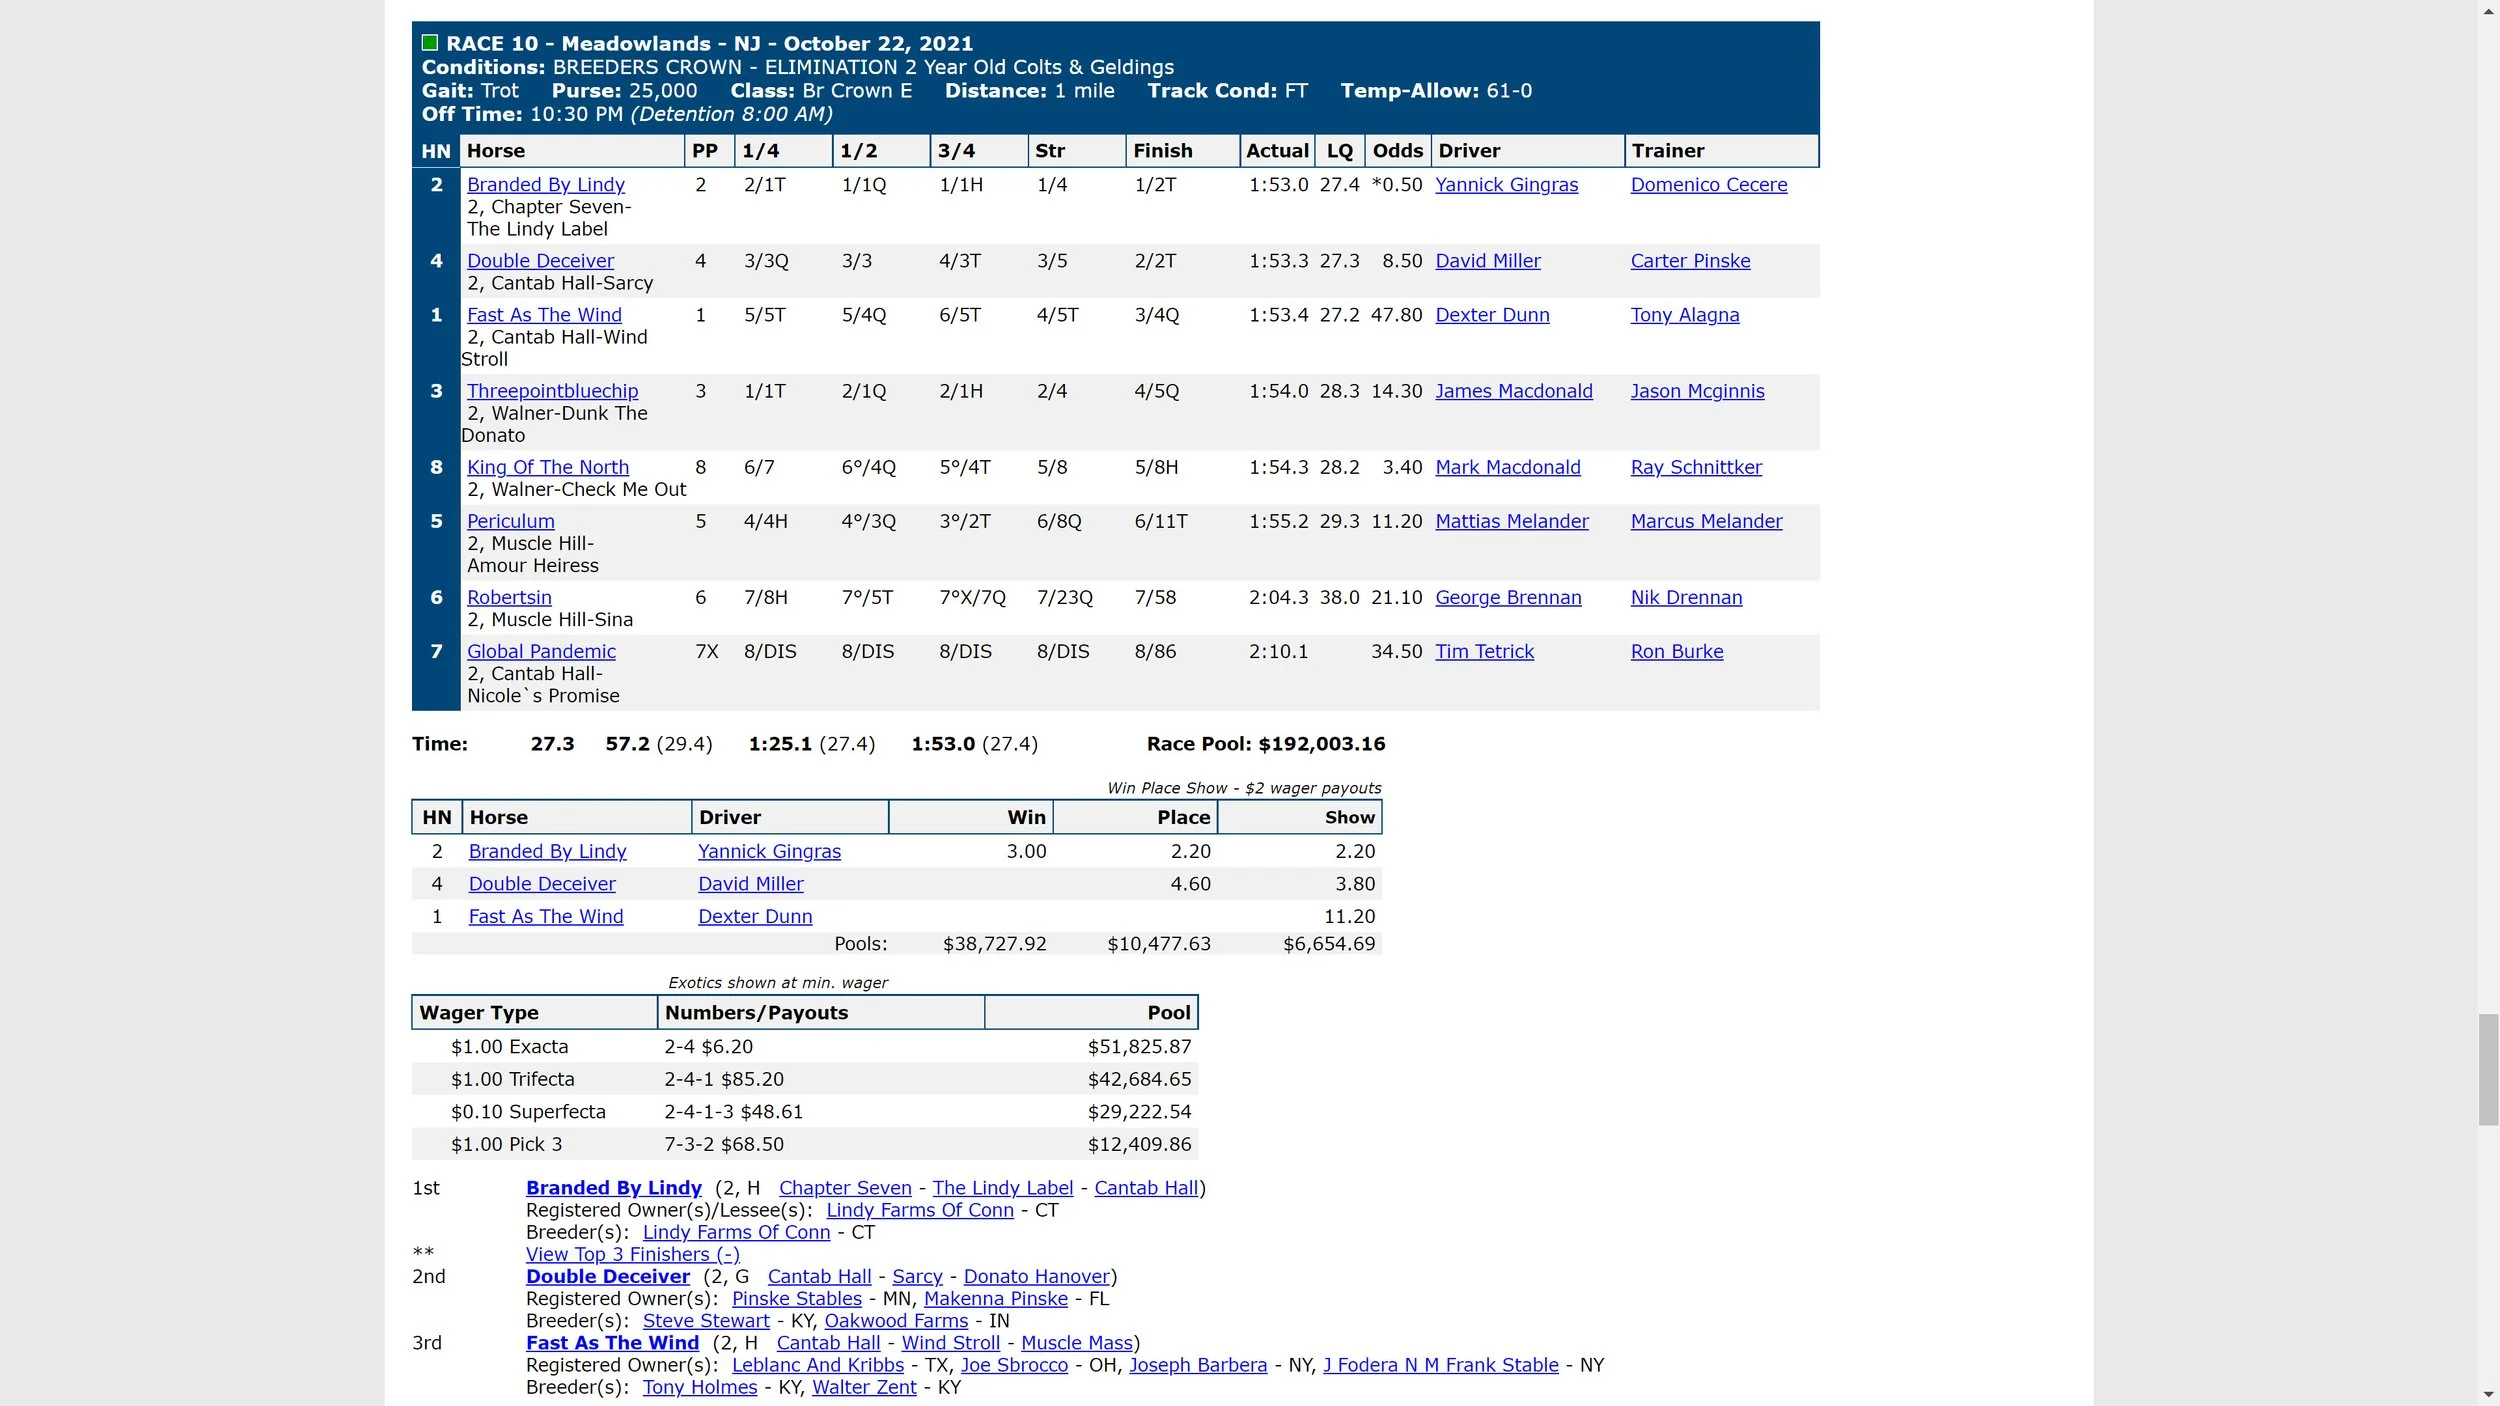Open Threepointbluechip horse link
The height and width of the screenshot is (1406, 2500).
tap(552, 391)
